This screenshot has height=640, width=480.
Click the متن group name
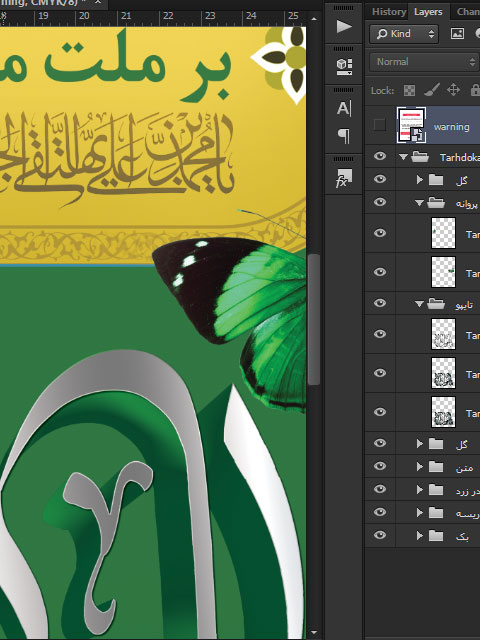465,467
